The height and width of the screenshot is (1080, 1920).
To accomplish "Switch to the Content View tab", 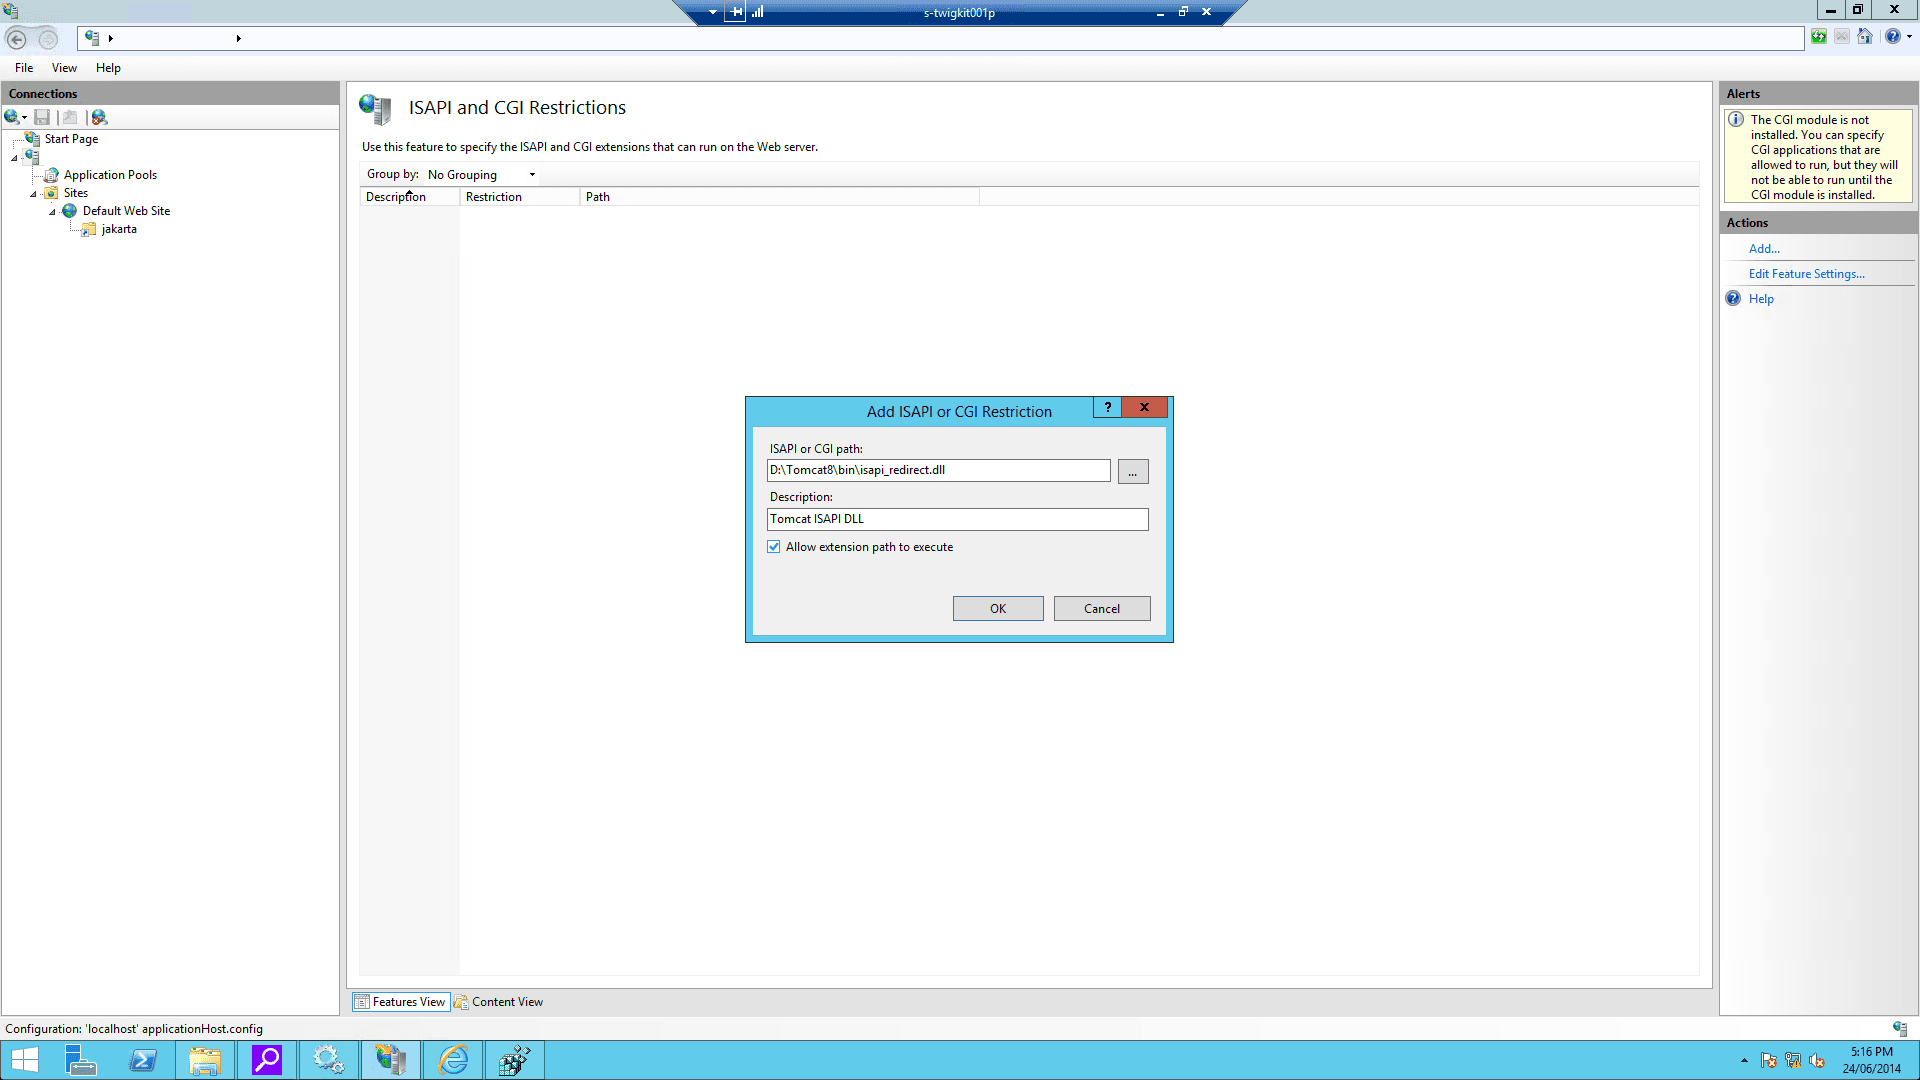I will [499, 1002].
